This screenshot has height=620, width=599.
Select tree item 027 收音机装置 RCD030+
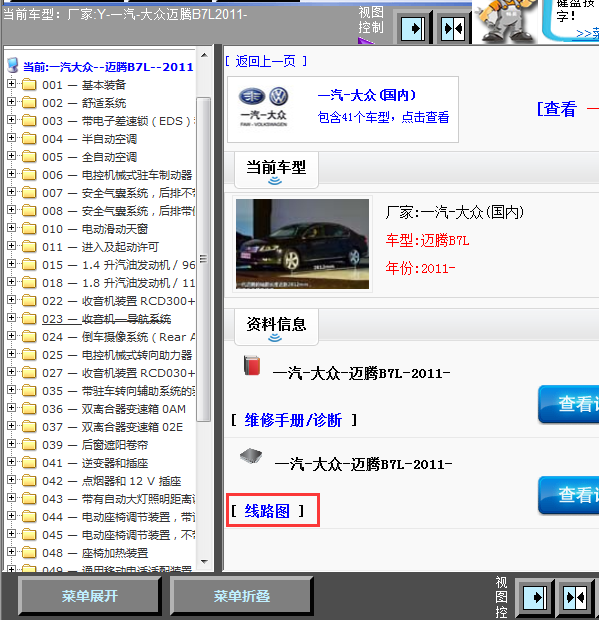(x=119, y=372)
